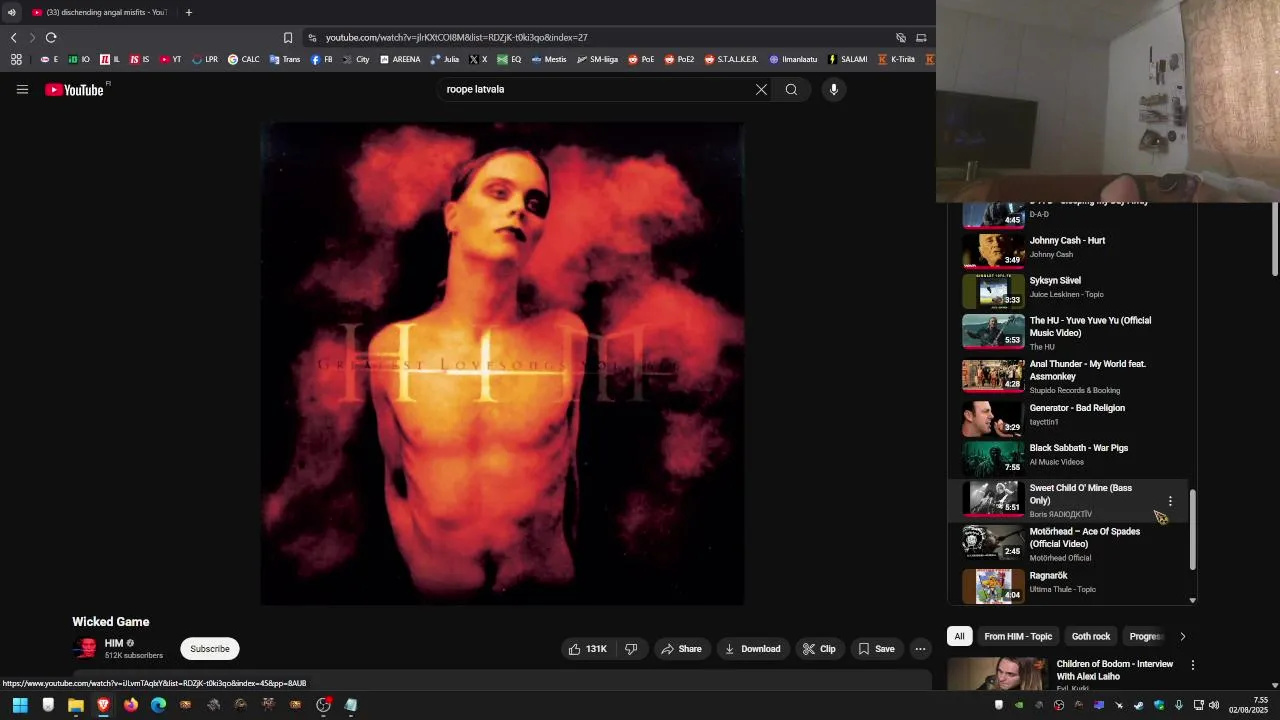1280x720 pixels.
Task: Open the Ragnarök video thumbnail
Action: pos(993,586)
